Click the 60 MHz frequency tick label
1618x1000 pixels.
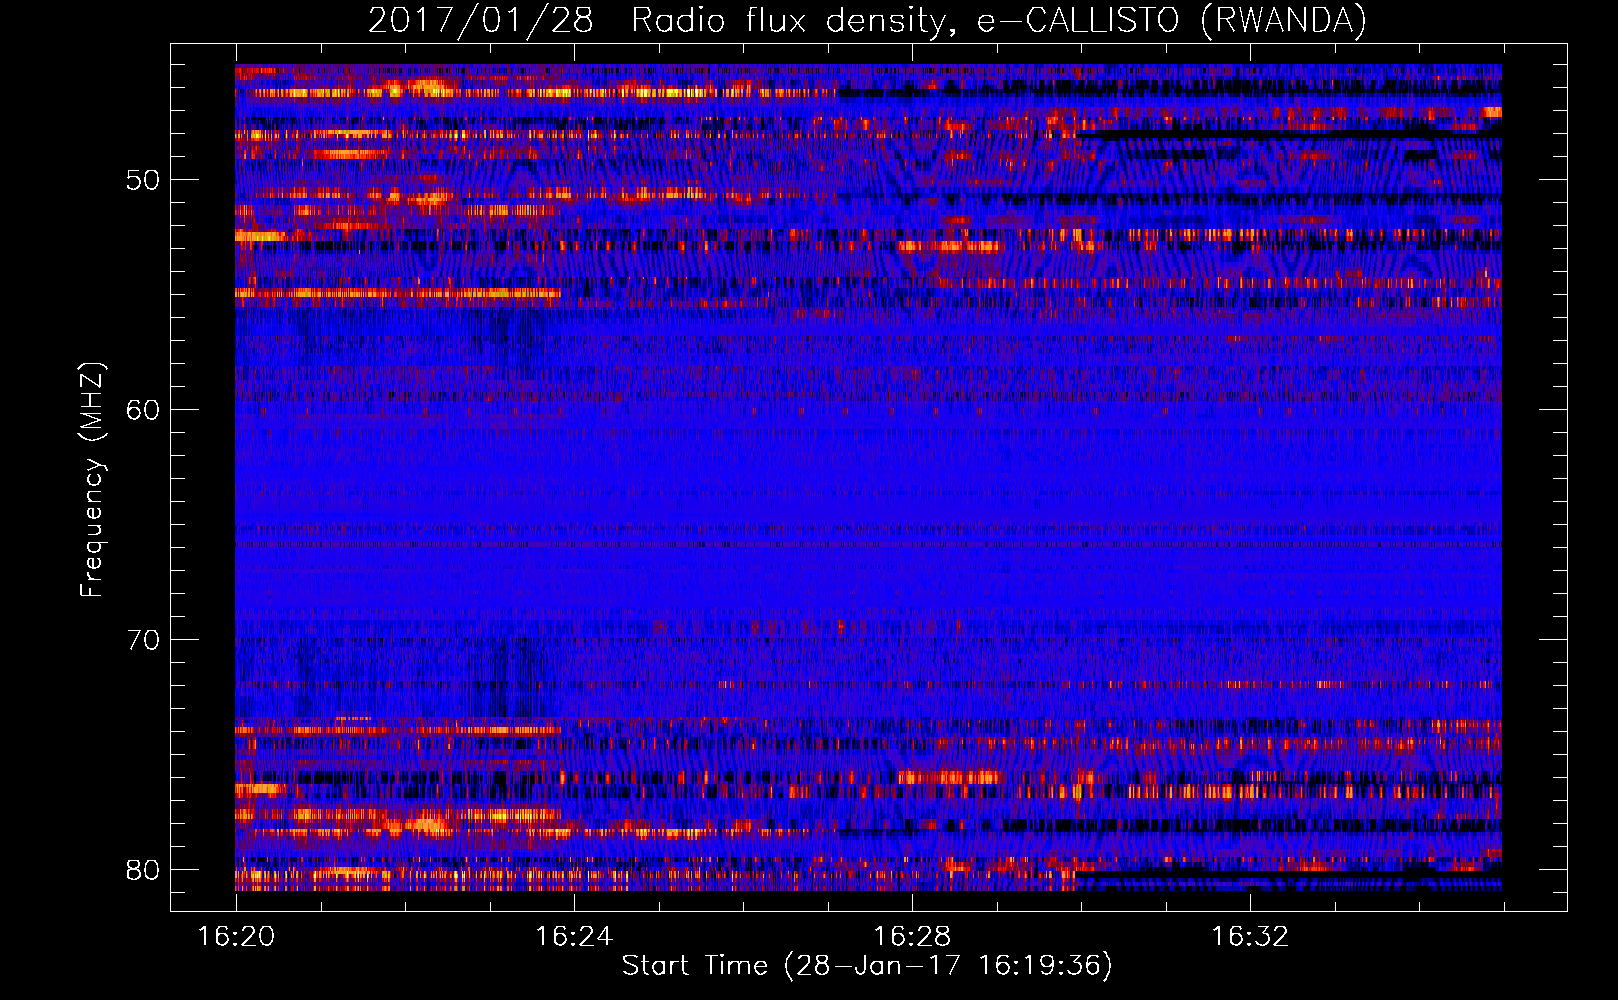coord(143,410)
